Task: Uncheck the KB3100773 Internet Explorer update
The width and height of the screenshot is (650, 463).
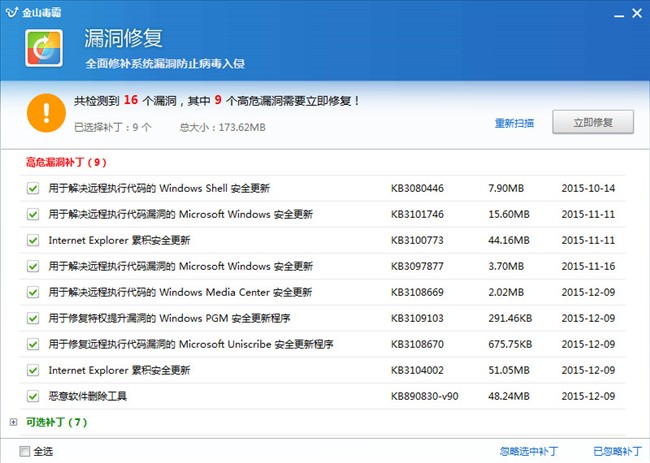Action: click(32, 240)
